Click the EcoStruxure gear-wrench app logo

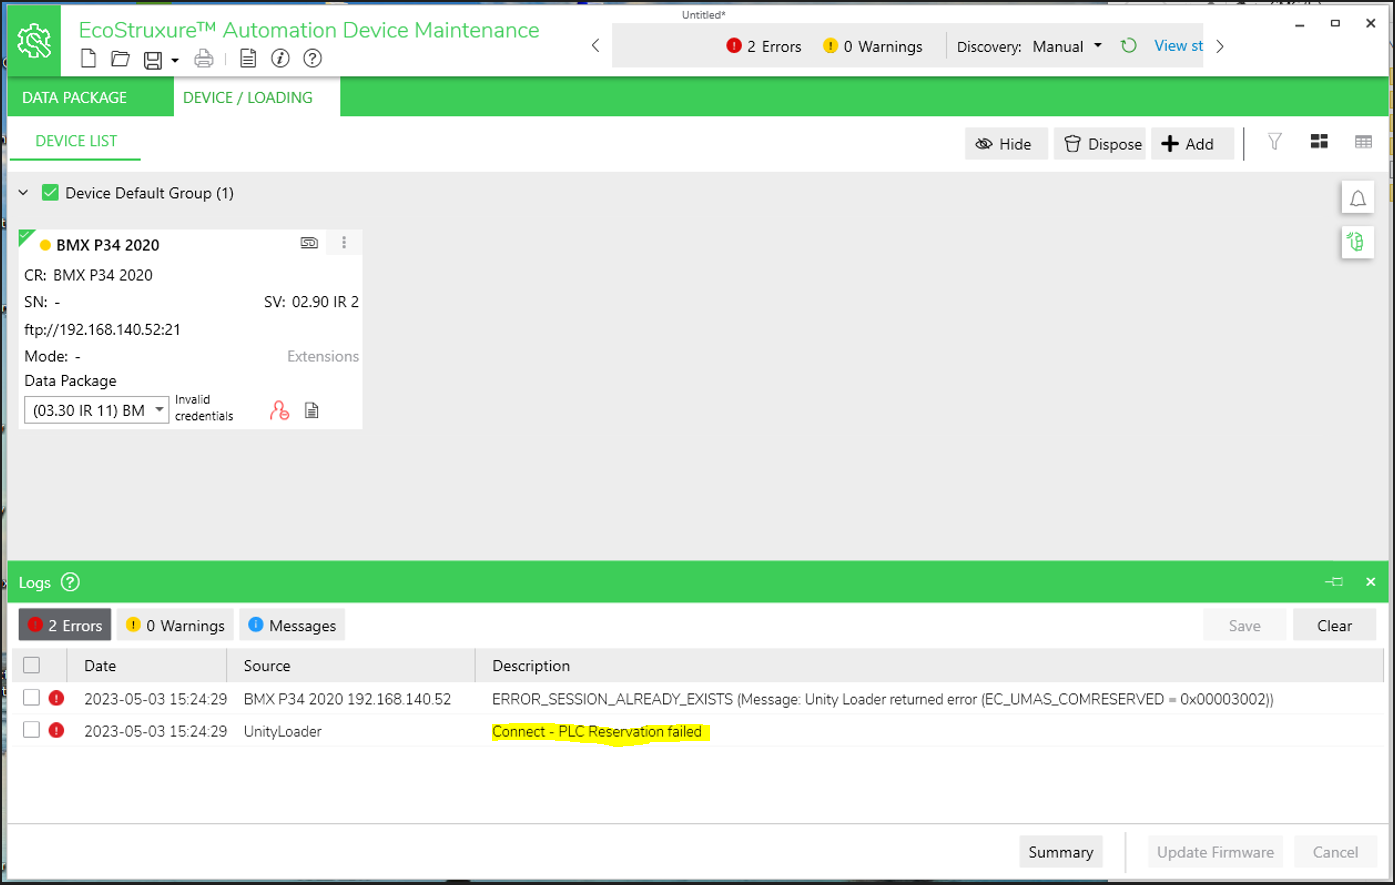pyautogui.click(x=34, y=41)
